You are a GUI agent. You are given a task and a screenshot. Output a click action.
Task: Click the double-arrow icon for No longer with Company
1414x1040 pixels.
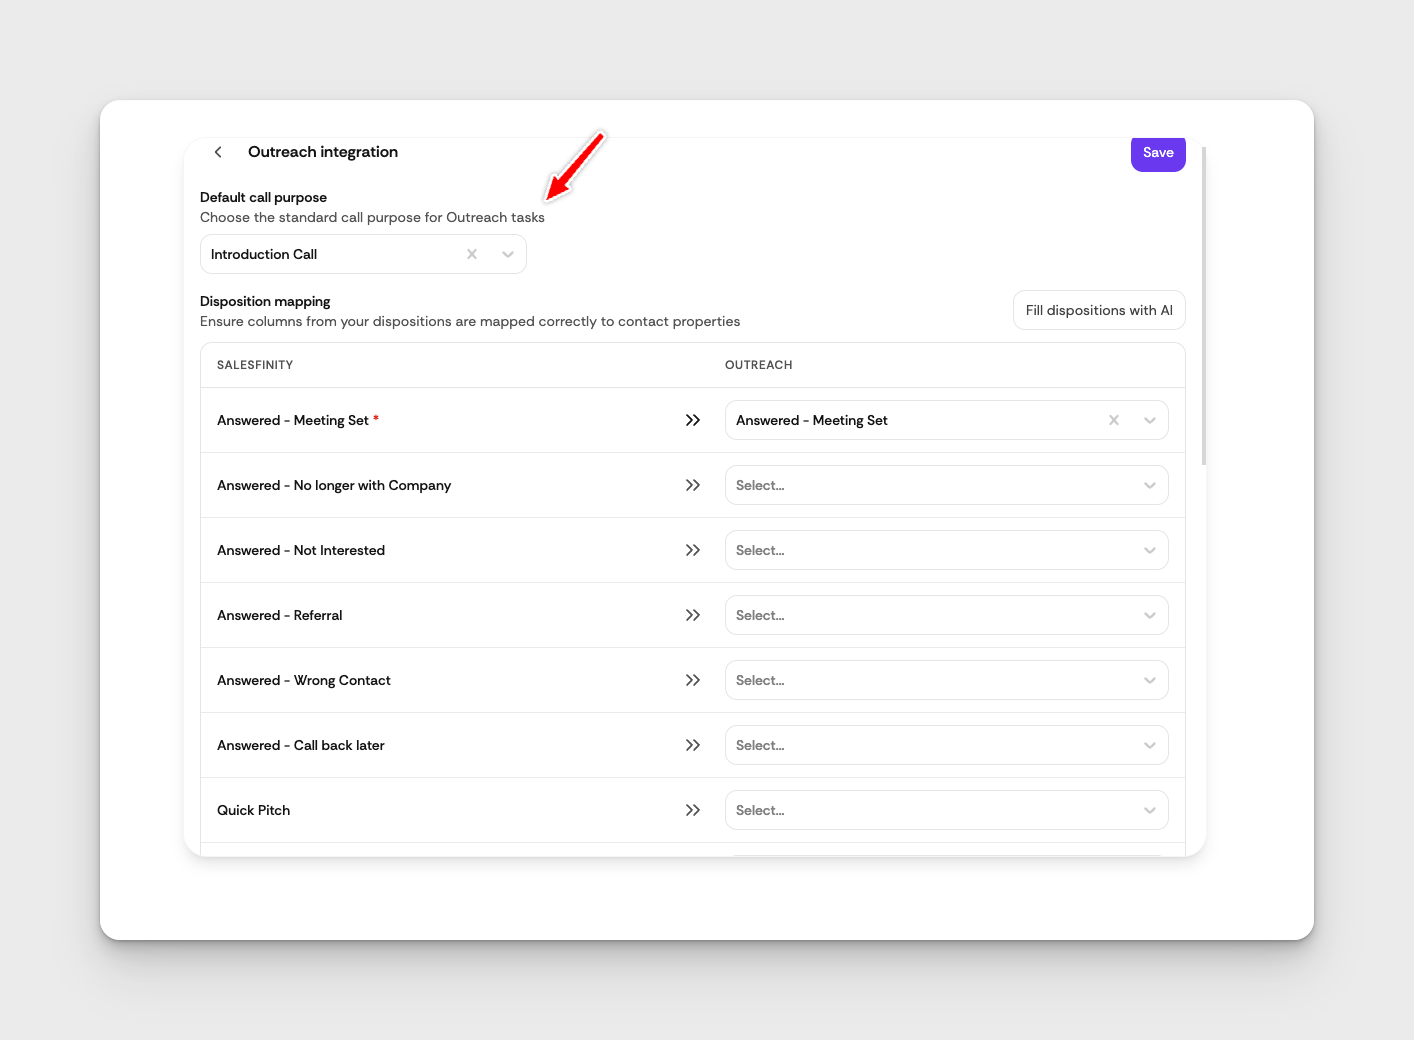click(x=693, y=485)
